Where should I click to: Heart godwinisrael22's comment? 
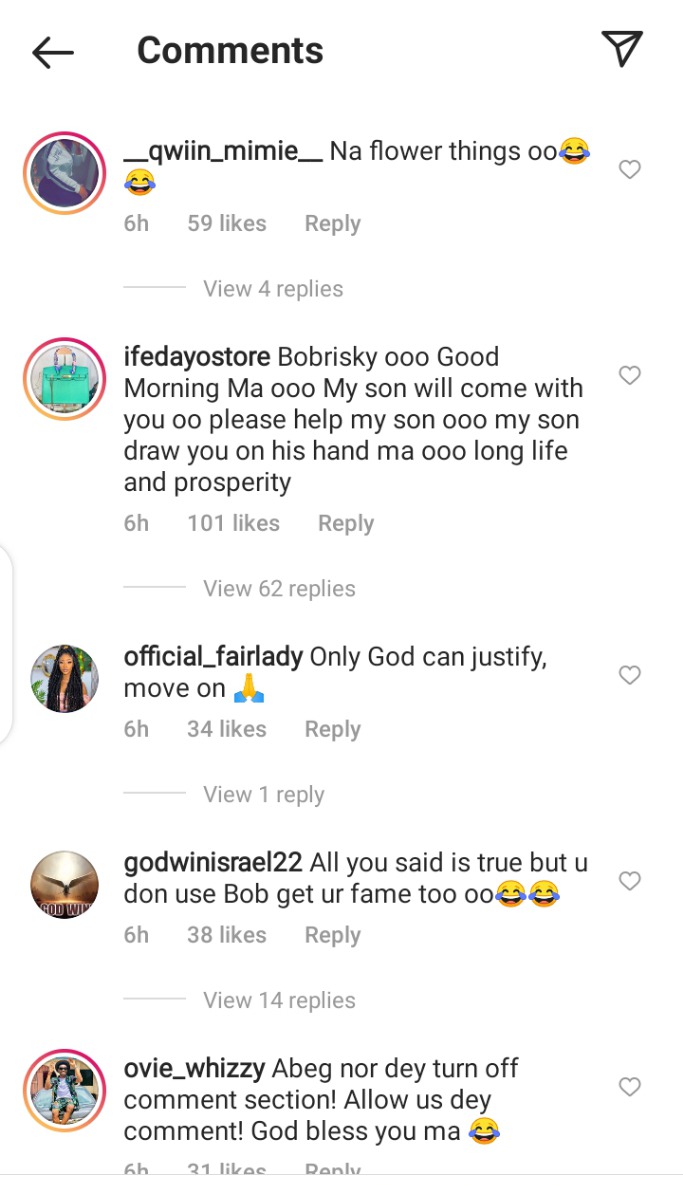(x=629, y=880)
